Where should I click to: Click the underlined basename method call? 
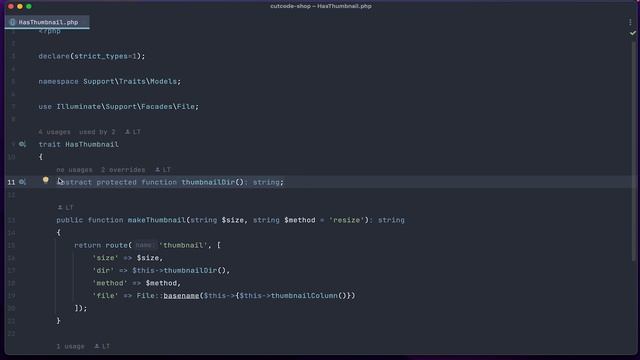tap(181, 296)
